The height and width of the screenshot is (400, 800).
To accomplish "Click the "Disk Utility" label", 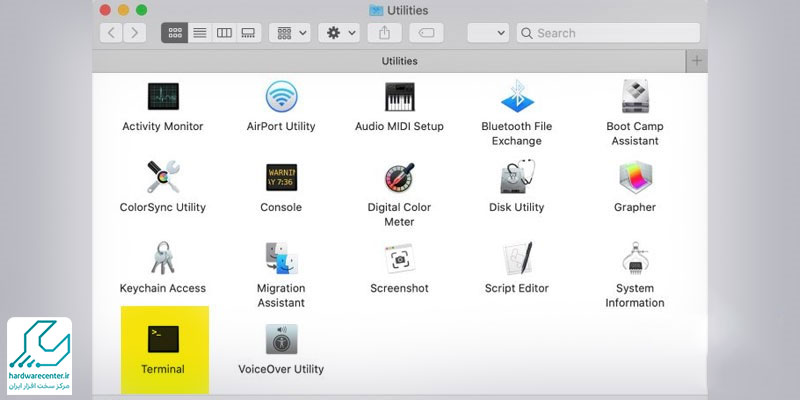I will [517, 208].
